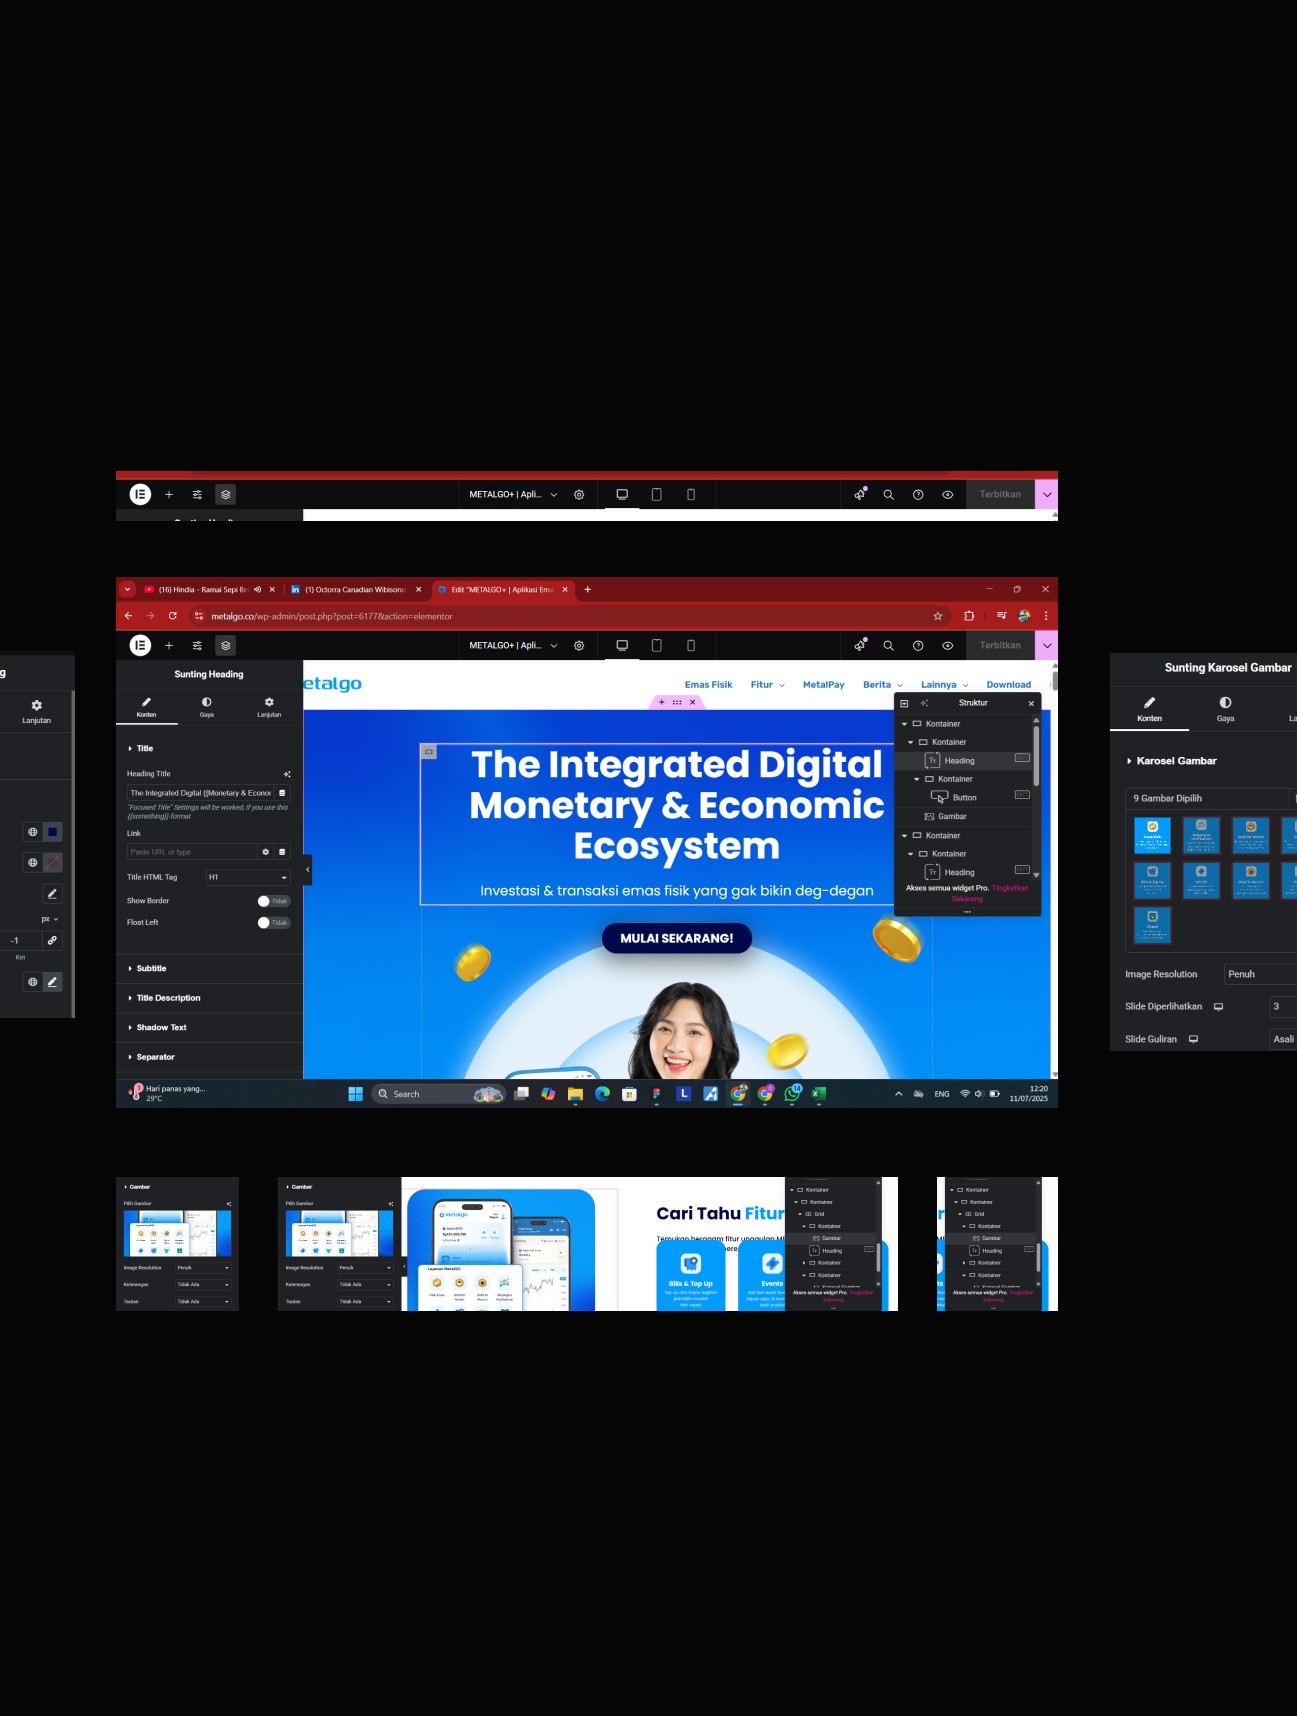Open link options gear in the Link field
Image resolution: width=1297 pixels, height=1716 pixels.
pos(265,852)
